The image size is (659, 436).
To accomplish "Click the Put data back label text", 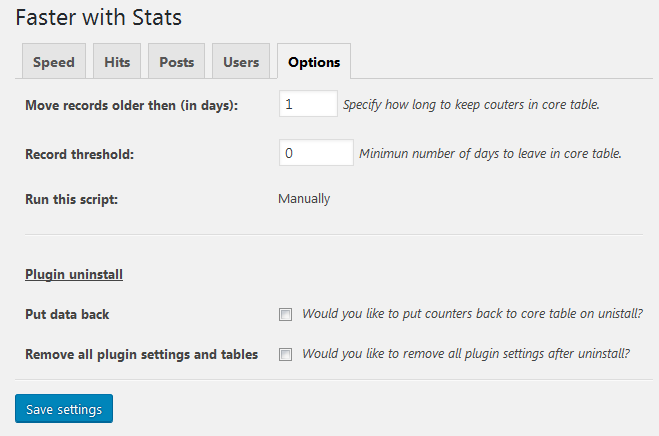I will click(x=67, y=314).
